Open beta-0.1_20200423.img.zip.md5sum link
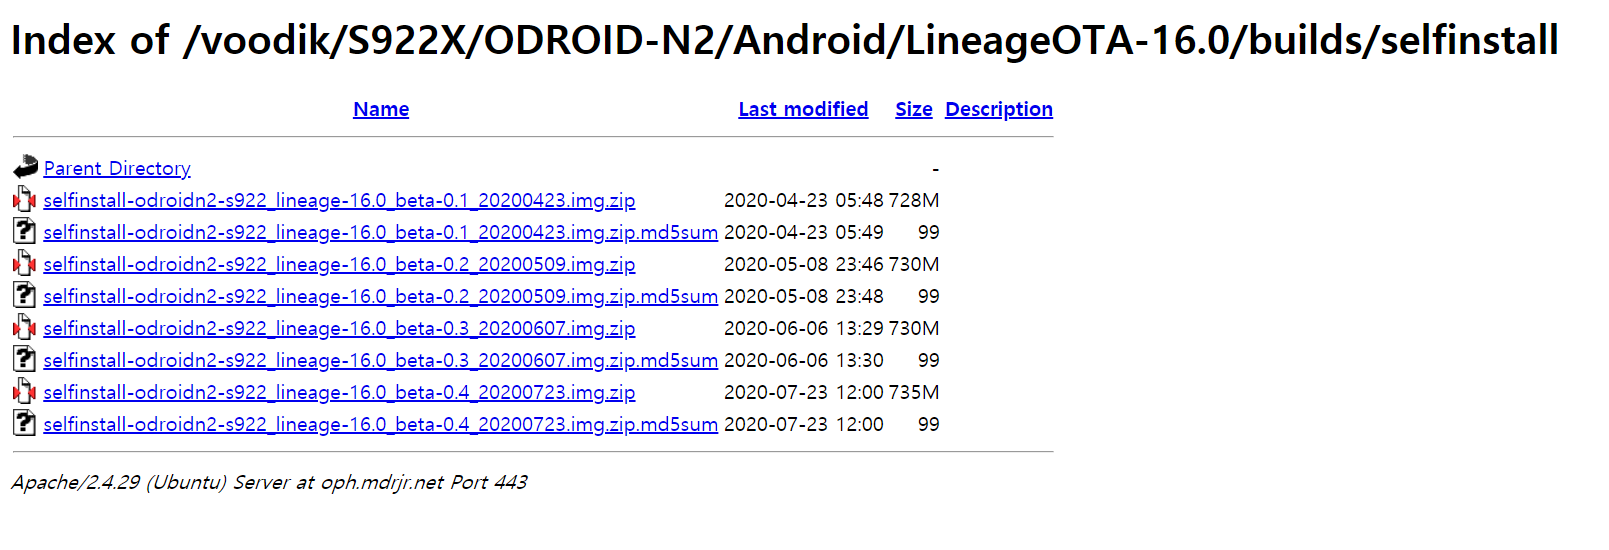The image size is (1609, 550). 380,232
